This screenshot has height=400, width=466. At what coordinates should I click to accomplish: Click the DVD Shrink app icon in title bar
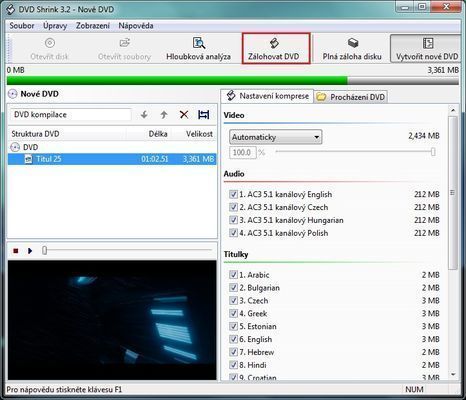pyautogui.click(x=11, y=9)
